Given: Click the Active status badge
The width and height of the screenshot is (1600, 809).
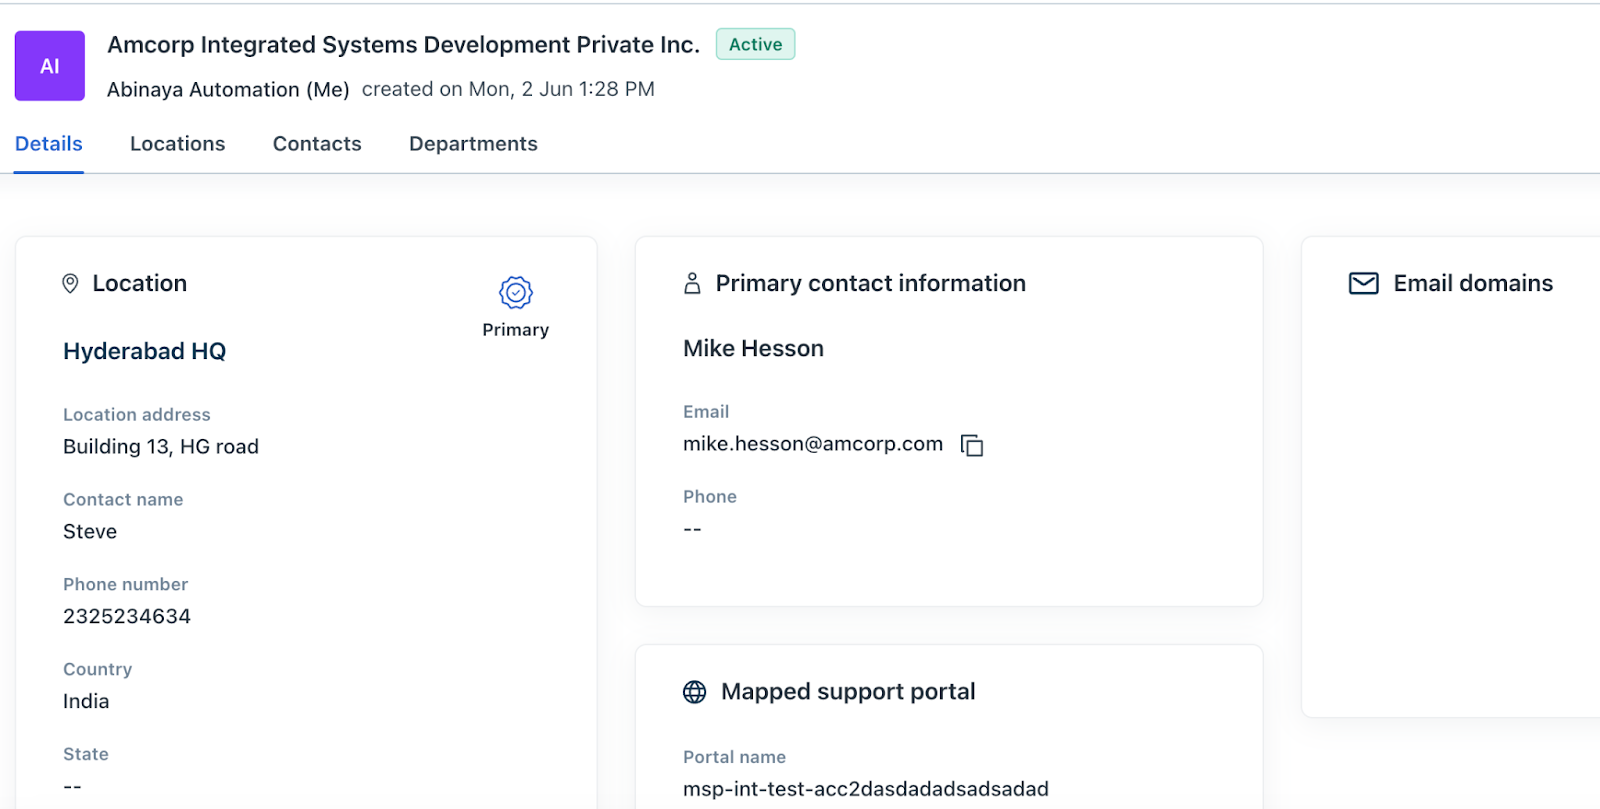Looking at the screenshot, I should (x=755, y=44).
